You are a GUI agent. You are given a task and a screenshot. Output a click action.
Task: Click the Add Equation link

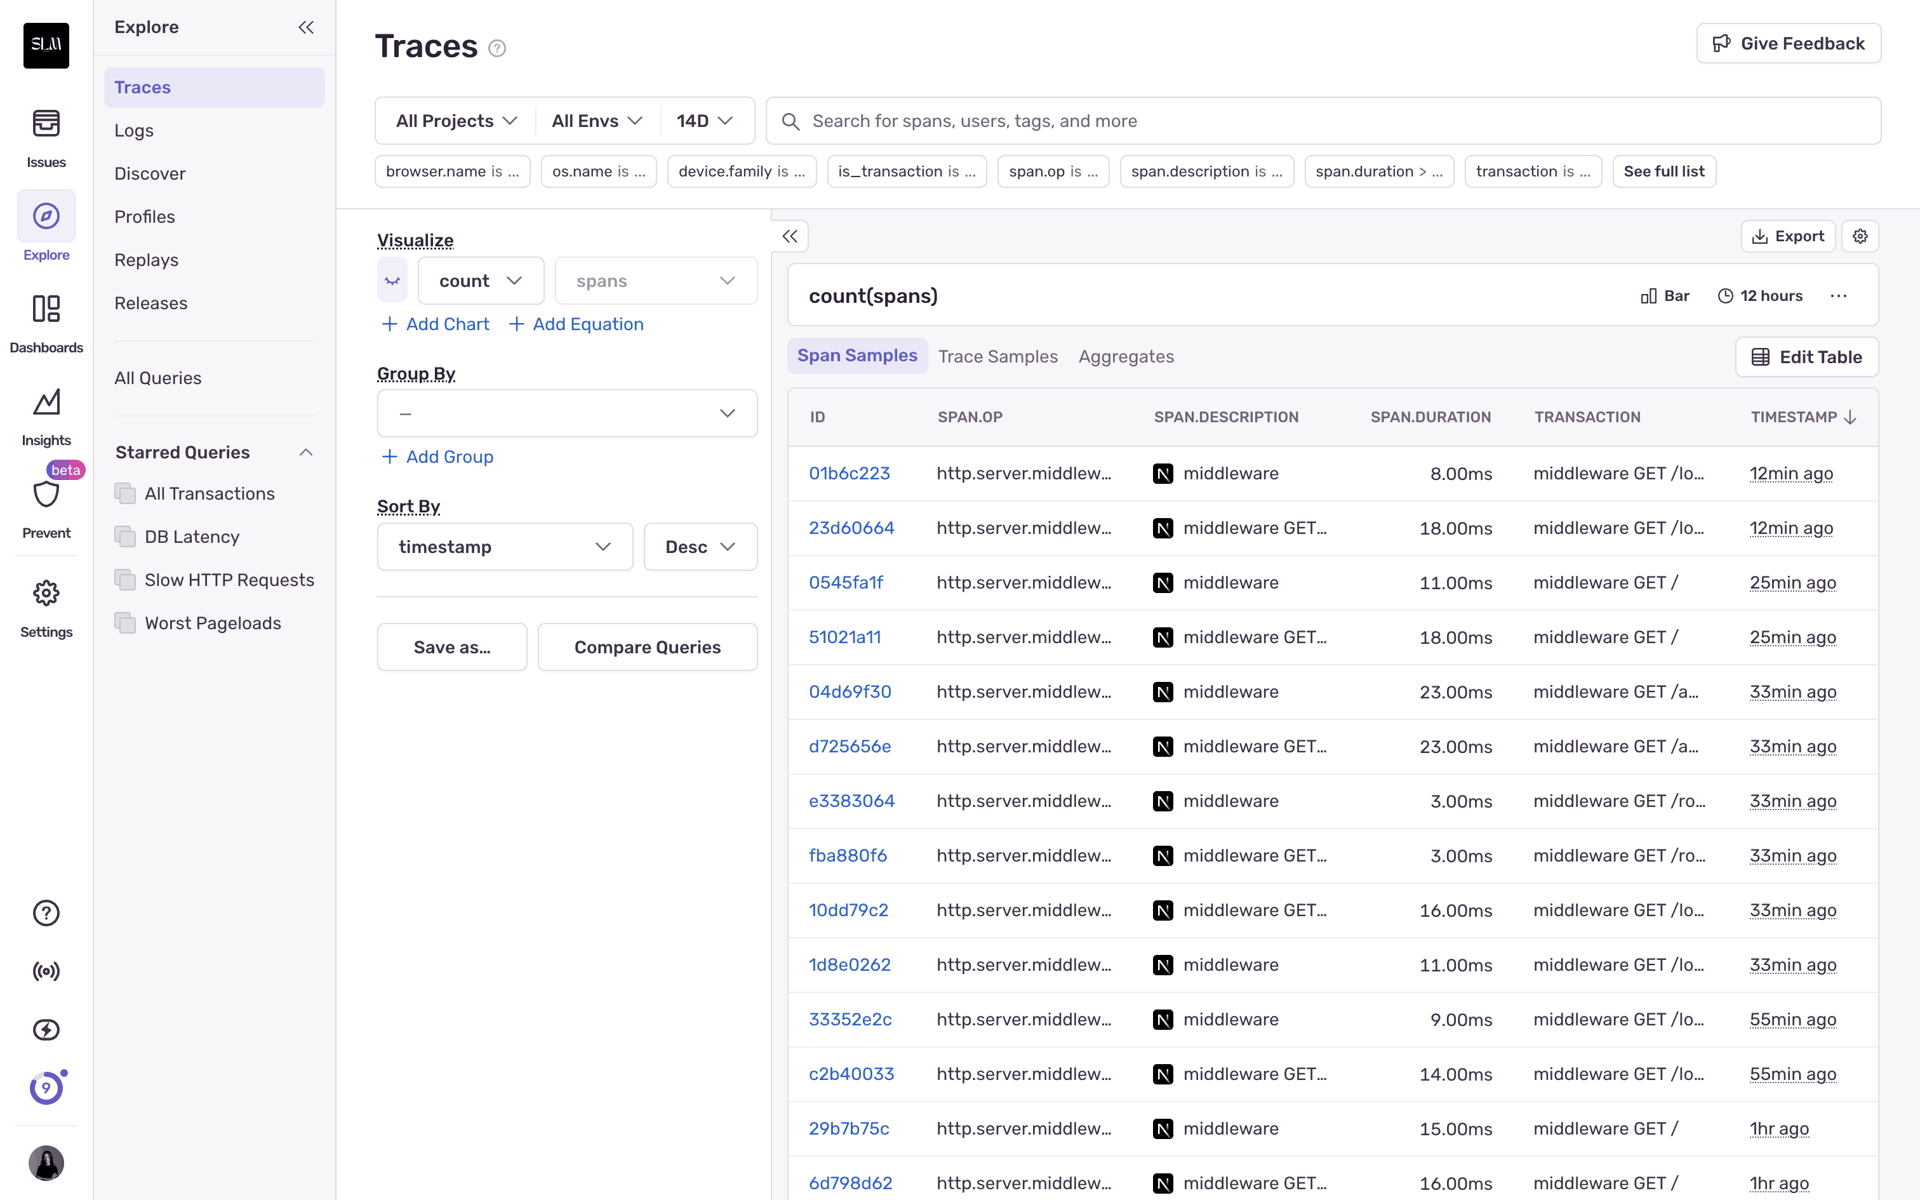click(x=576, y=324)
